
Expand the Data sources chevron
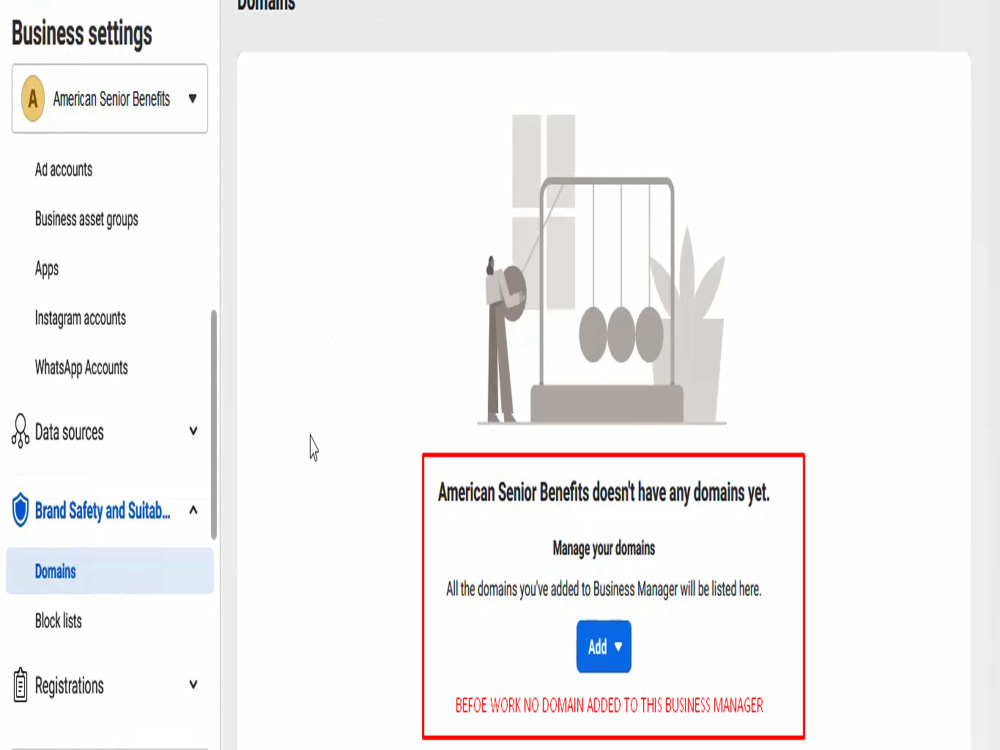(193, 431)
